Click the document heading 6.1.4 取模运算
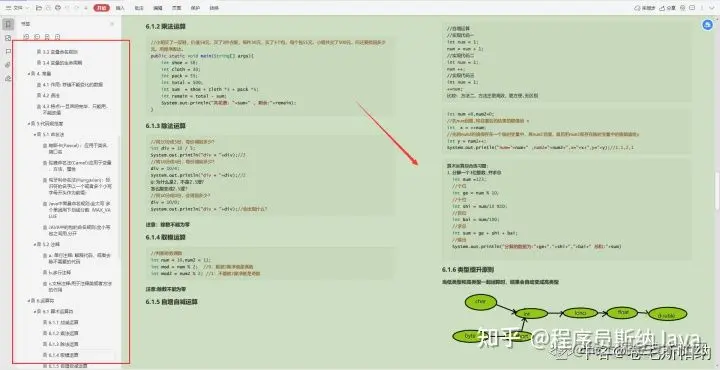 (x=166, y=237)
